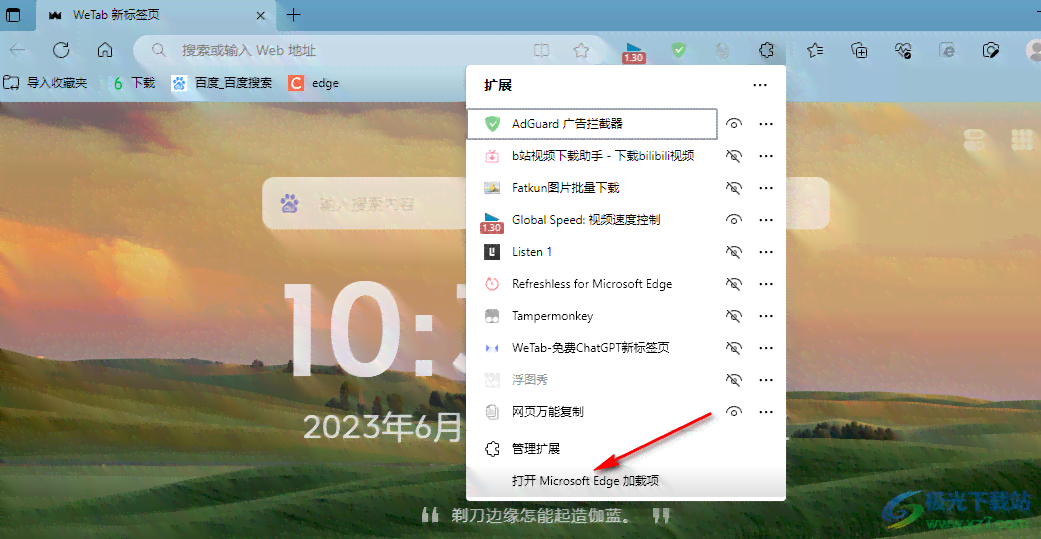Click the Tampermonkey icon in extensions list
This screenshot has height=539, width=1041.
tap(492, 316)
